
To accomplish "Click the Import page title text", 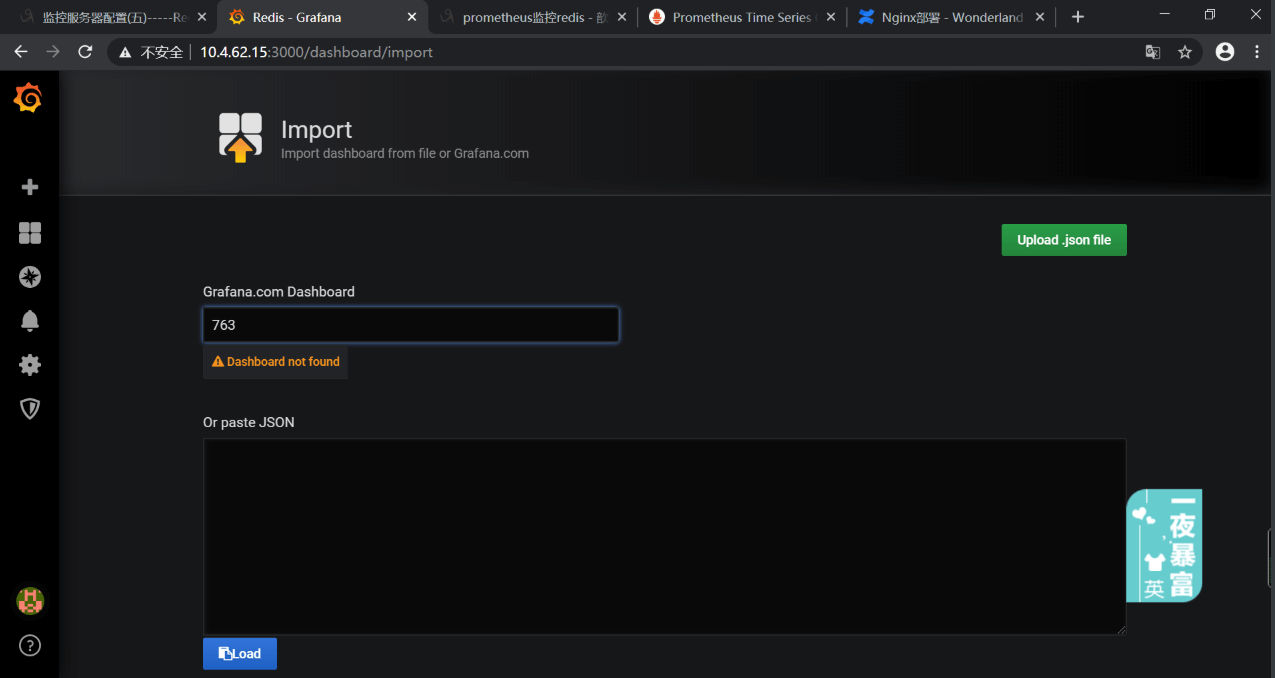I will [x=316, y=130].
